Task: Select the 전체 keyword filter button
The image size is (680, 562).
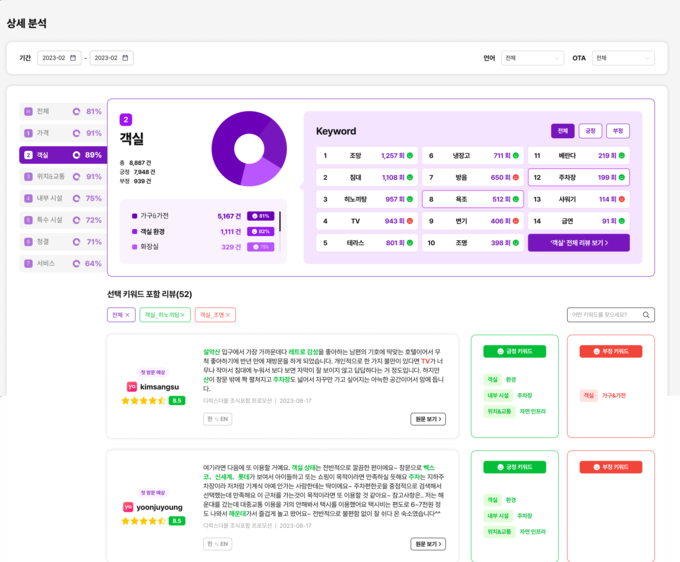Action: (x=563, y=131)
